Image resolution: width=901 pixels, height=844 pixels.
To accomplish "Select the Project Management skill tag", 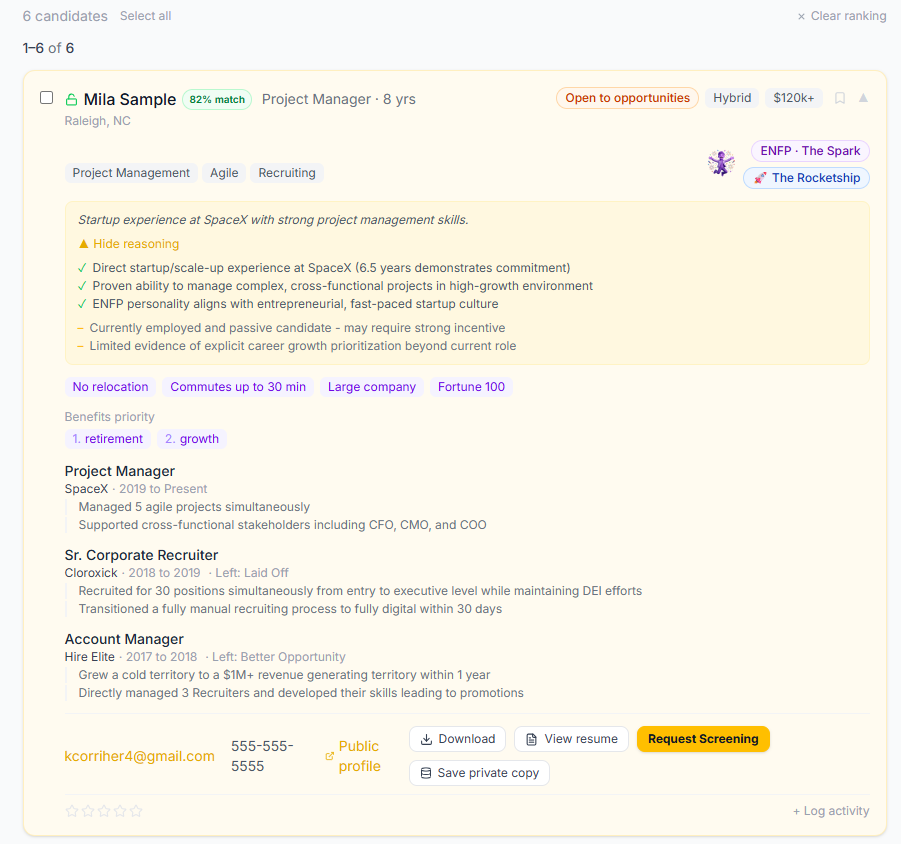I will tap(131, 173).
